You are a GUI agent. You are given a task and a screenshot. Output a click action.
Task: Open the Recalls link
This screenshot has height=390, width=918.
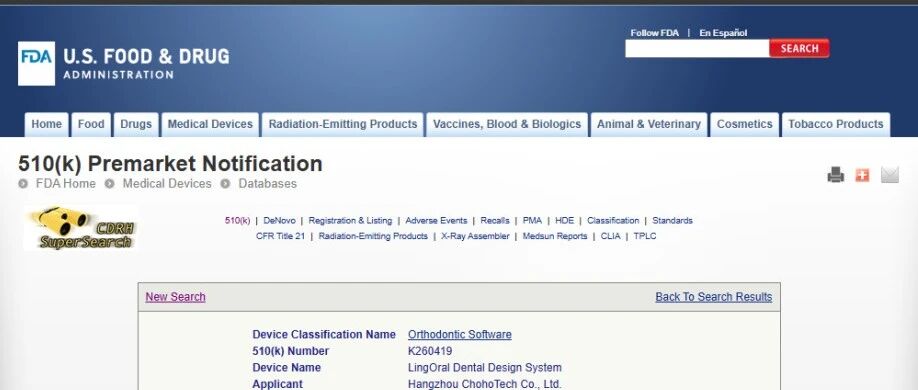click(495, 221)
